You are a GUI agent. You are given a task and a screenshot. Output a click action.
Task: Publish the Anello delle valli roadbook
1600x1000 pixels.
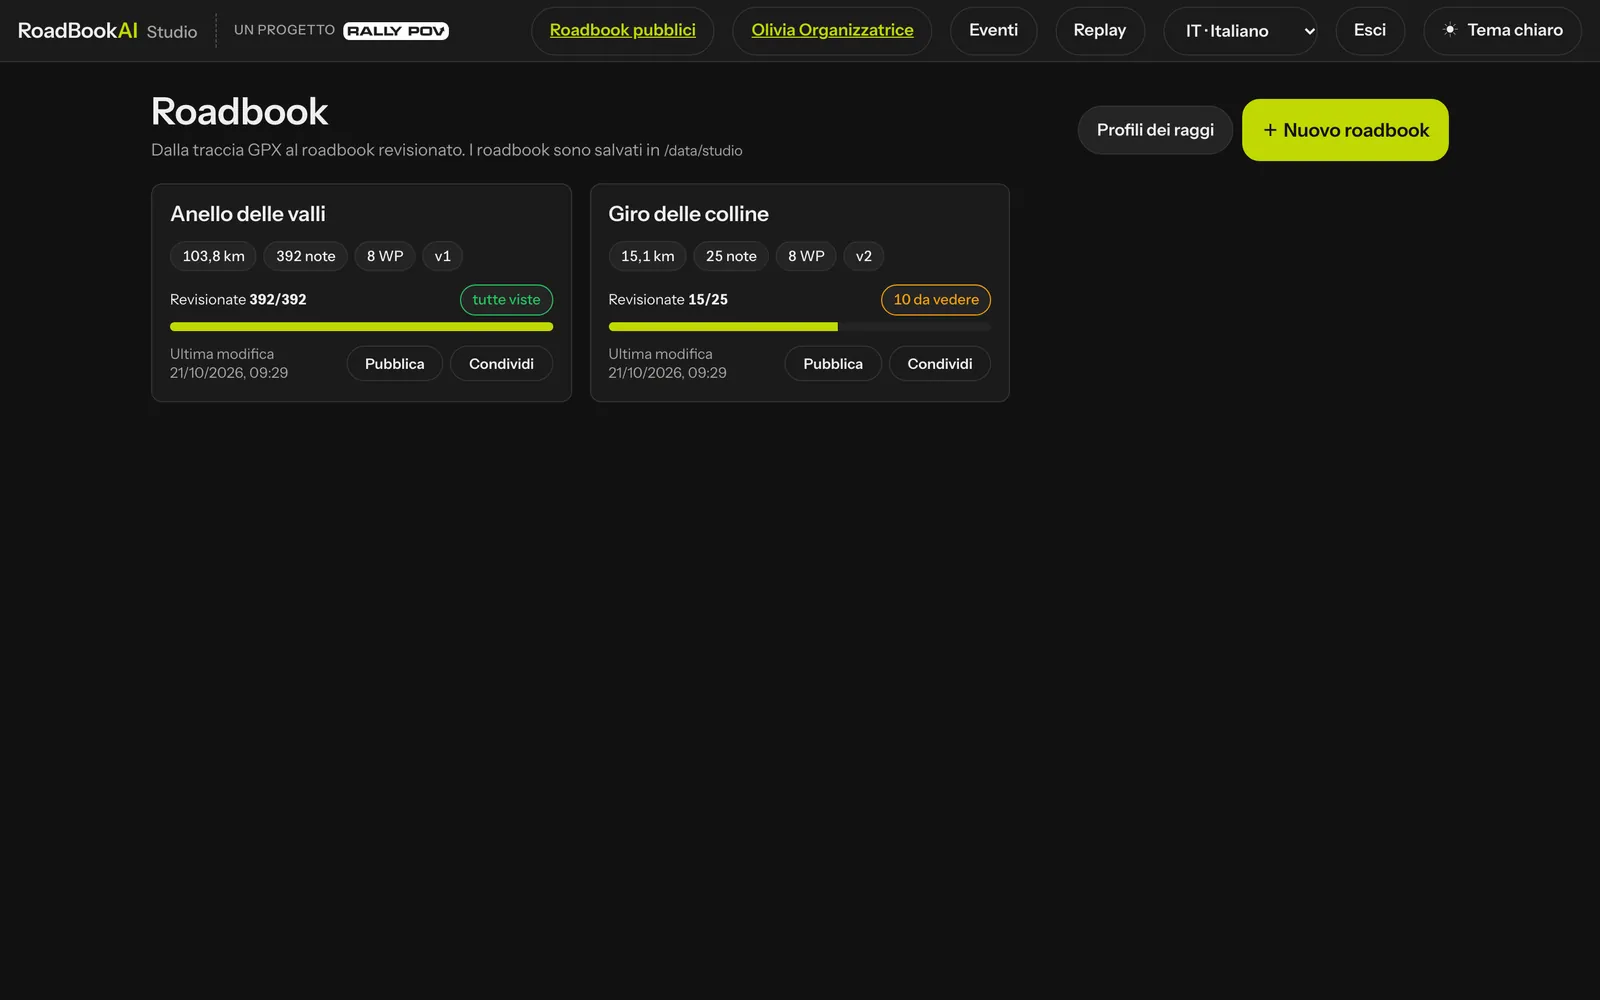pyautogui.click(x=394, y=364)
